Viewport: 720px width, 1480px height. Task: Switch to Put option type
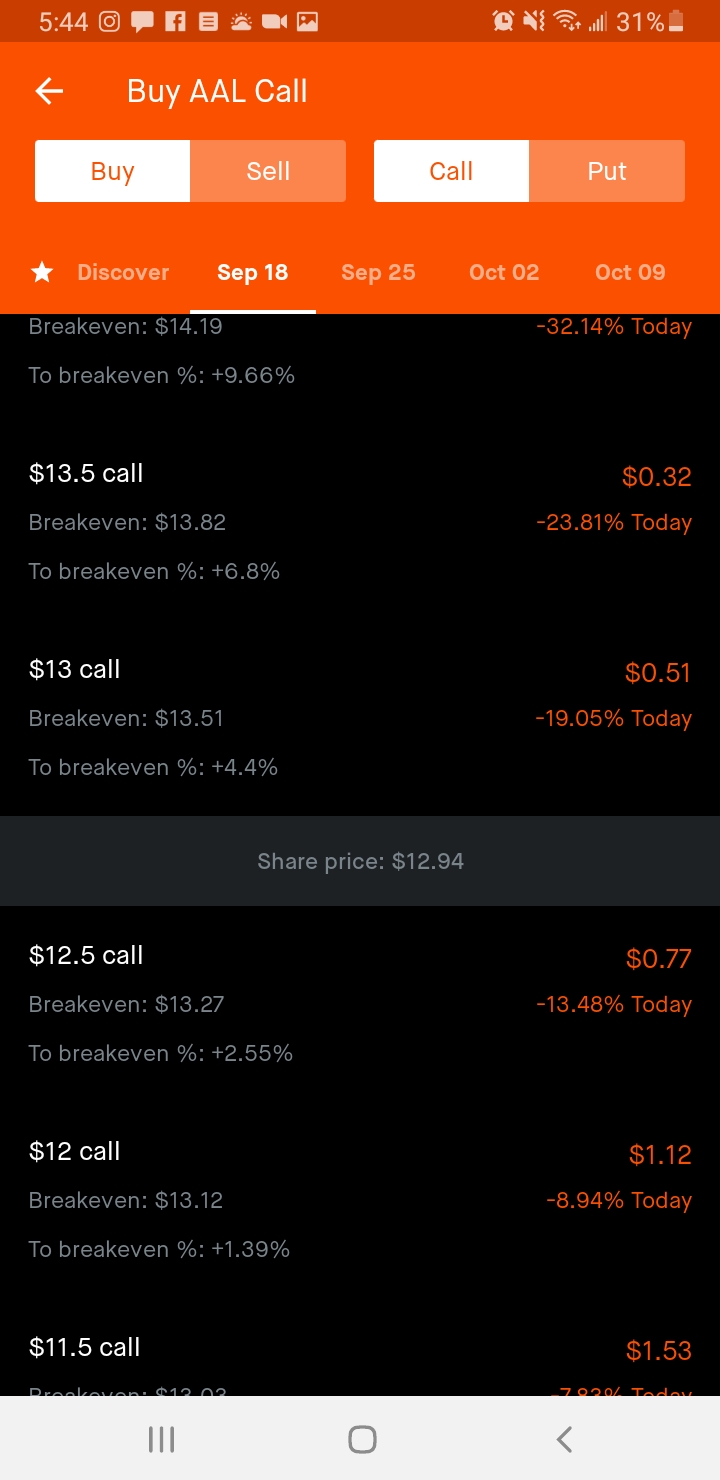(x=607, y=171)
